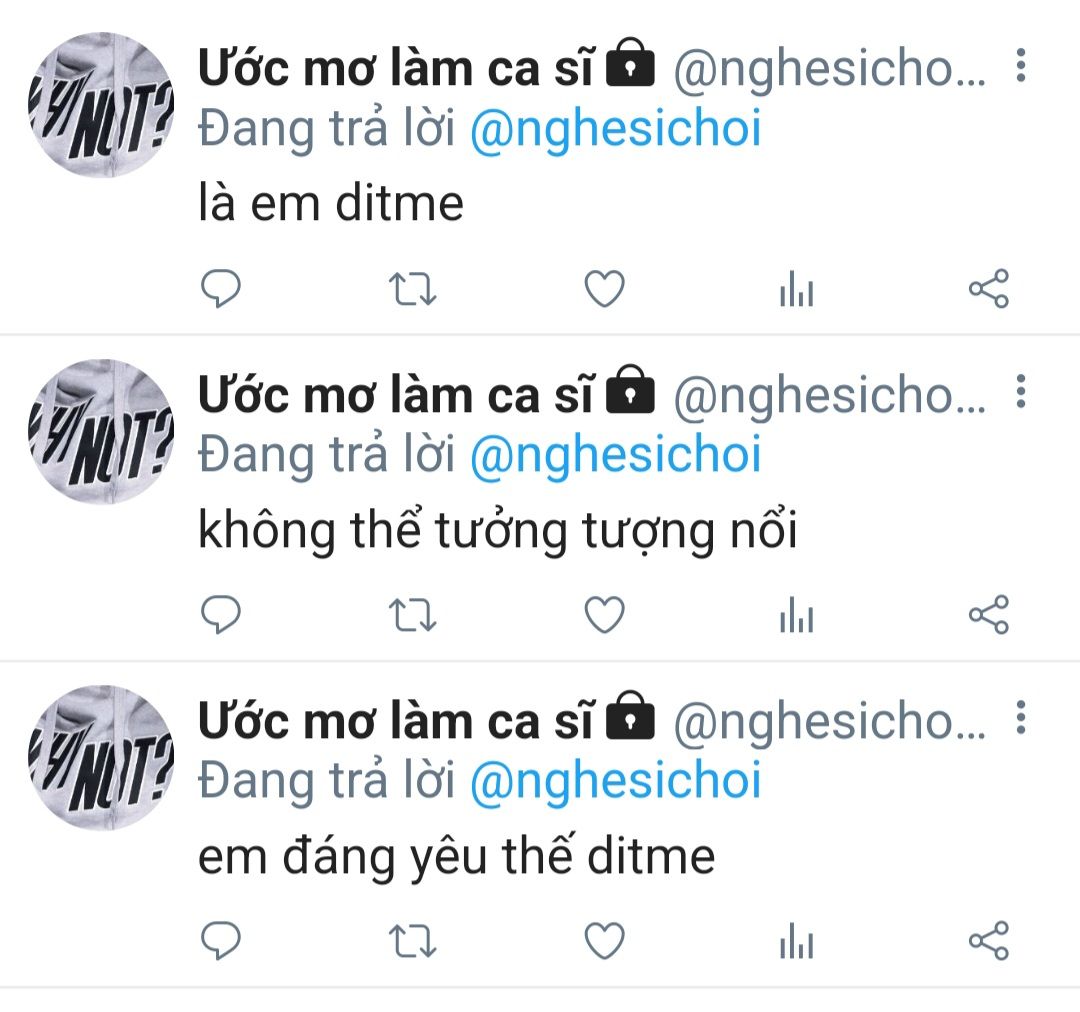Reply to 'không thể tưởng tượng nổi' tweet
1080x1012 pixels.
[x=220, y=615]
